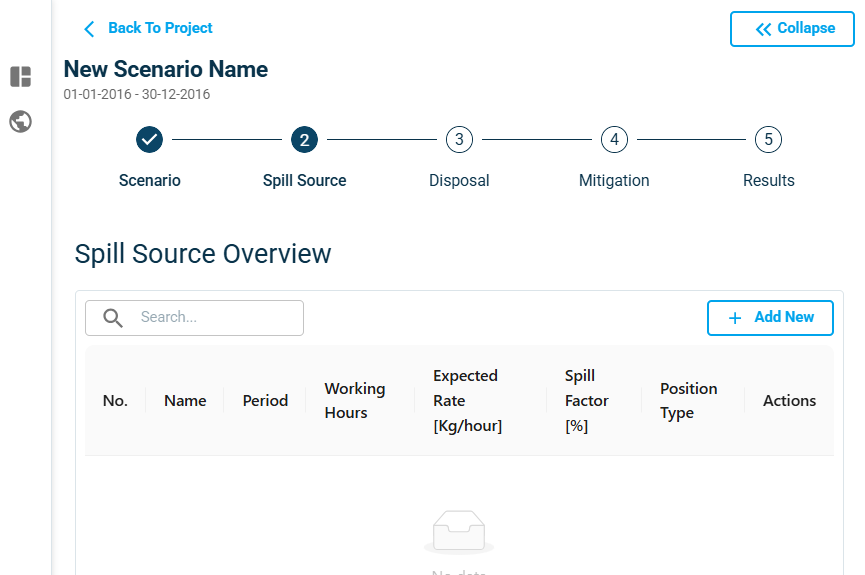Click the Expected Rate column header
Screen dimensions: 865x575
coord(467,401)
